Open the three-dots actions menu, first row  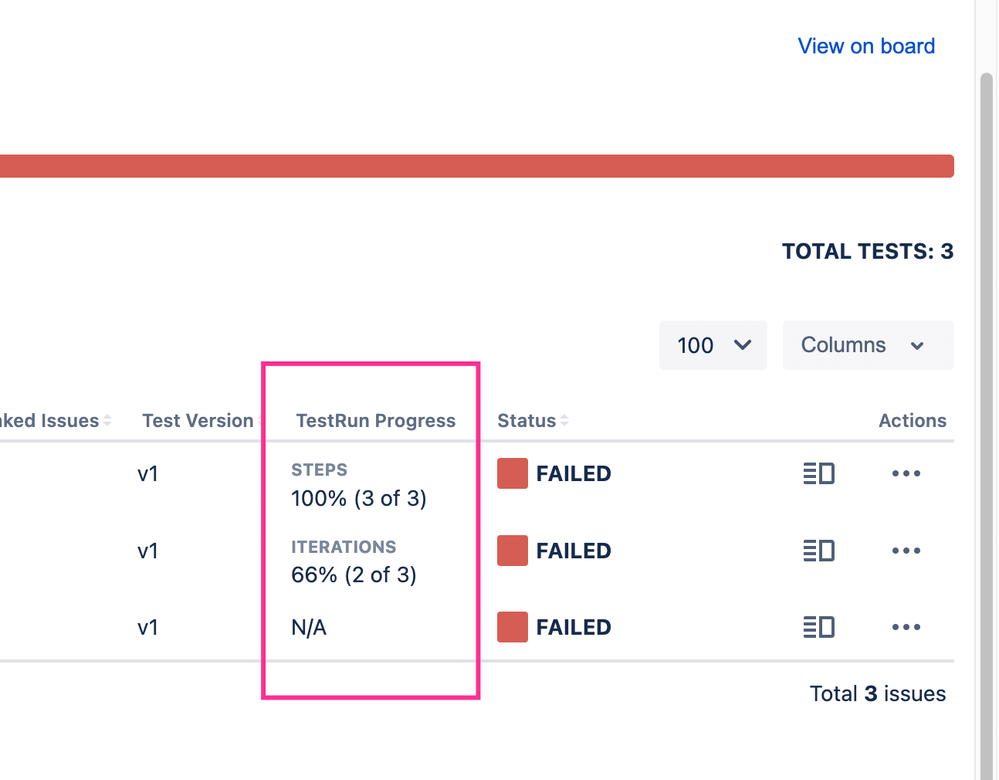pyautogui.click(x=906, y=474)
